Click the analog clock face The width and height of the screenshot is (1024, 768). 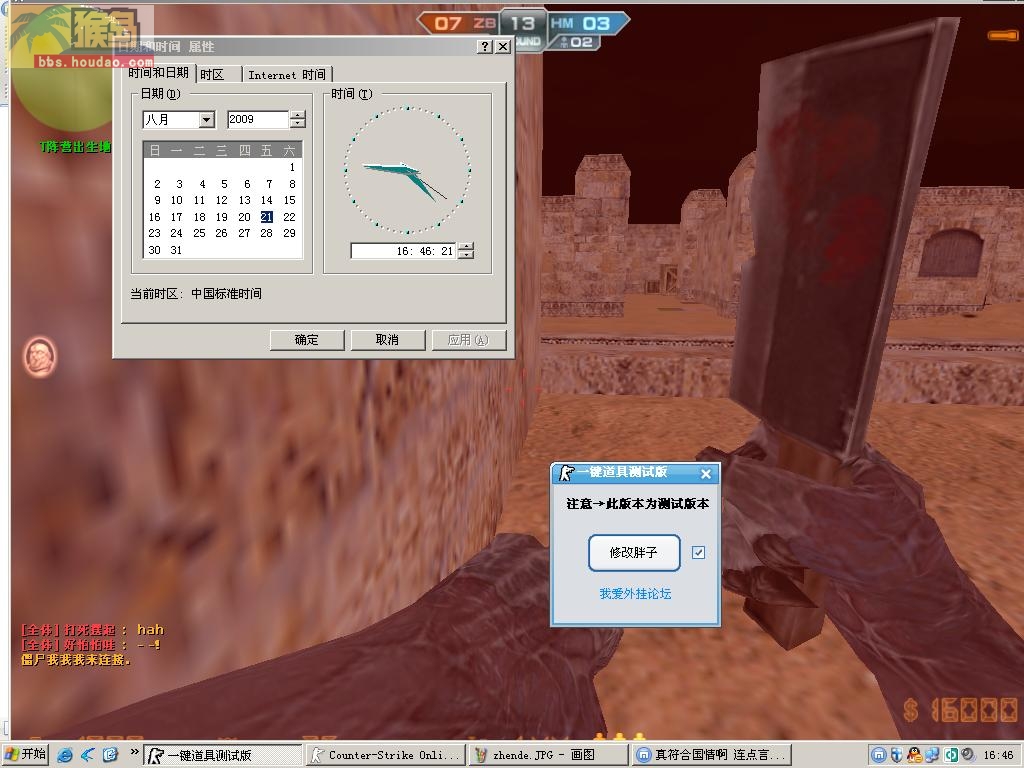(x=408, y=170)
